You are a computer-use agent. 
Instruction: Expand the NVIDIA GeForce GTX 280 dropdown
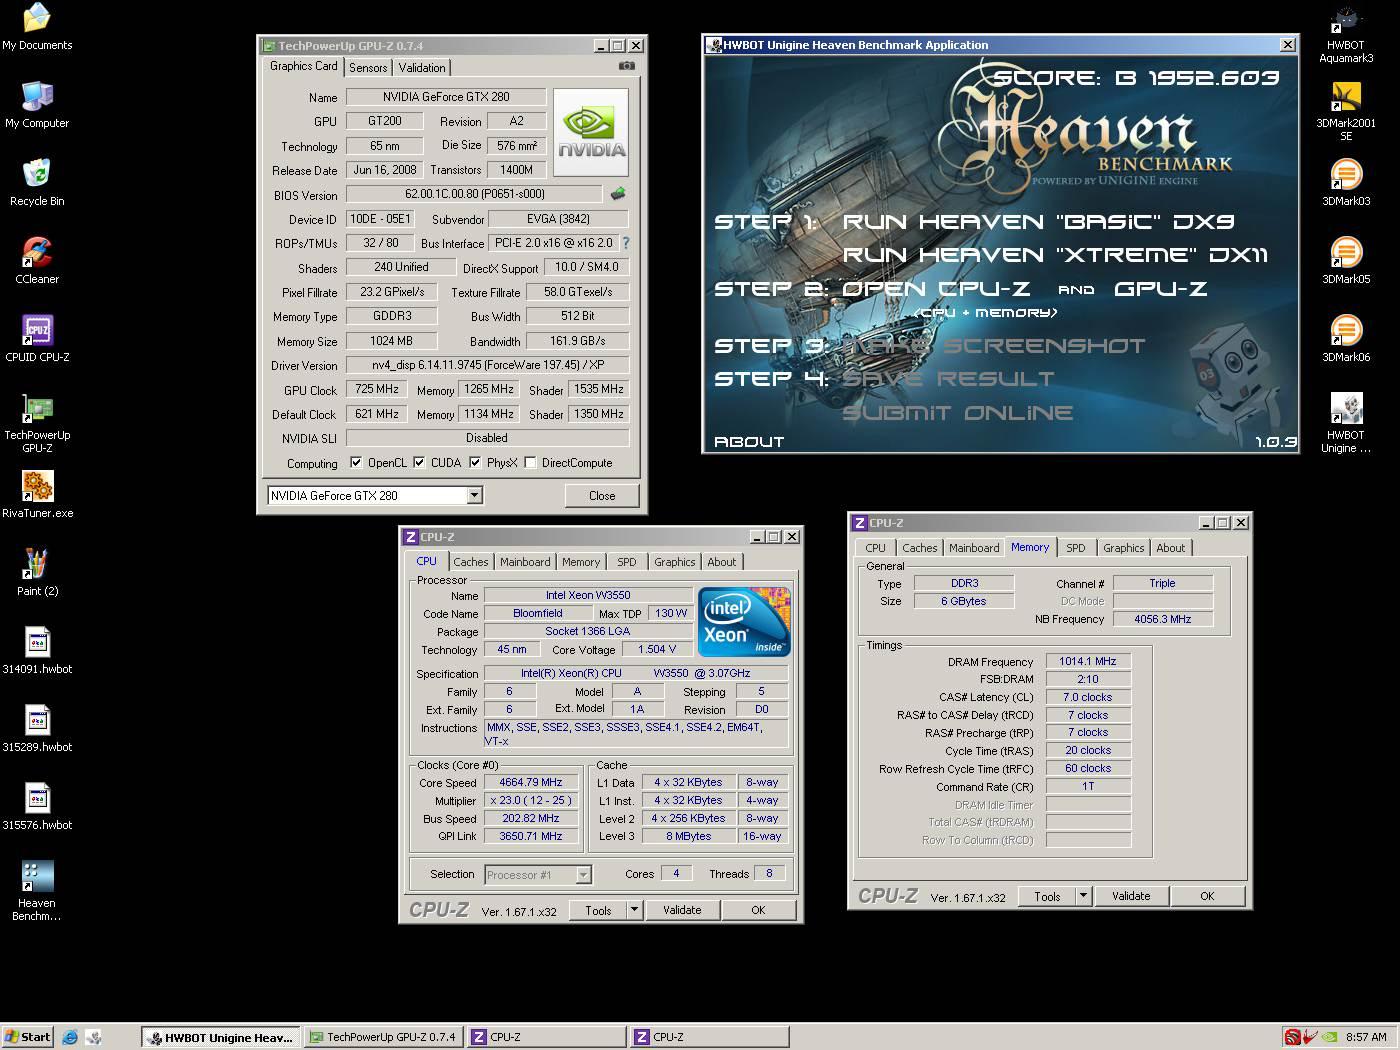(x=474, y=495)
